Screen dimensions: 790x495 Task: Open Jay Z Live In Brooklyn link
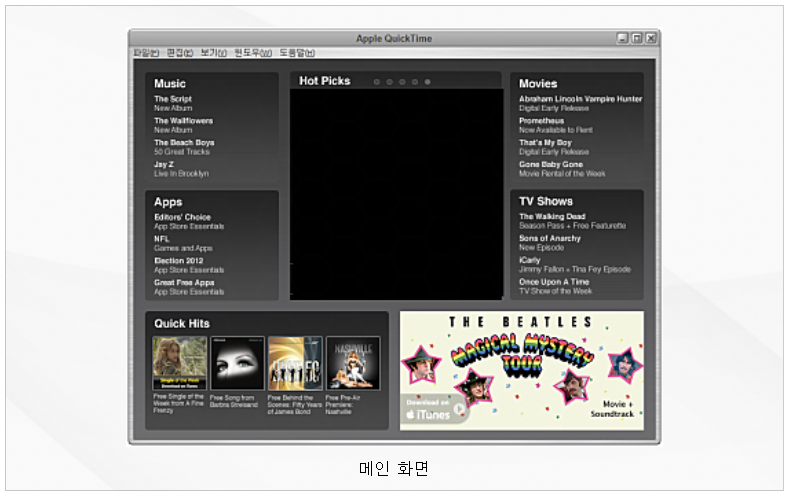(x=181, y=169)
